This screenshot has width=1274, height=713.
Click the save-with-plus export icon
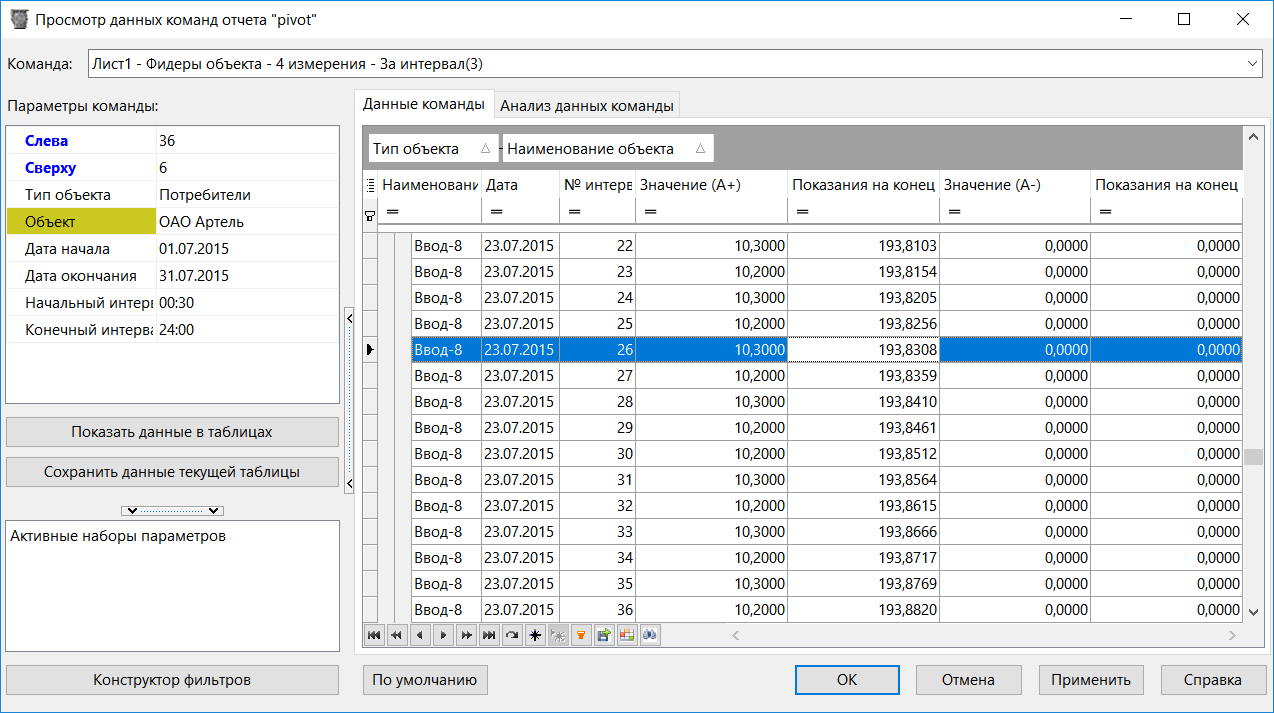[603, 635]
